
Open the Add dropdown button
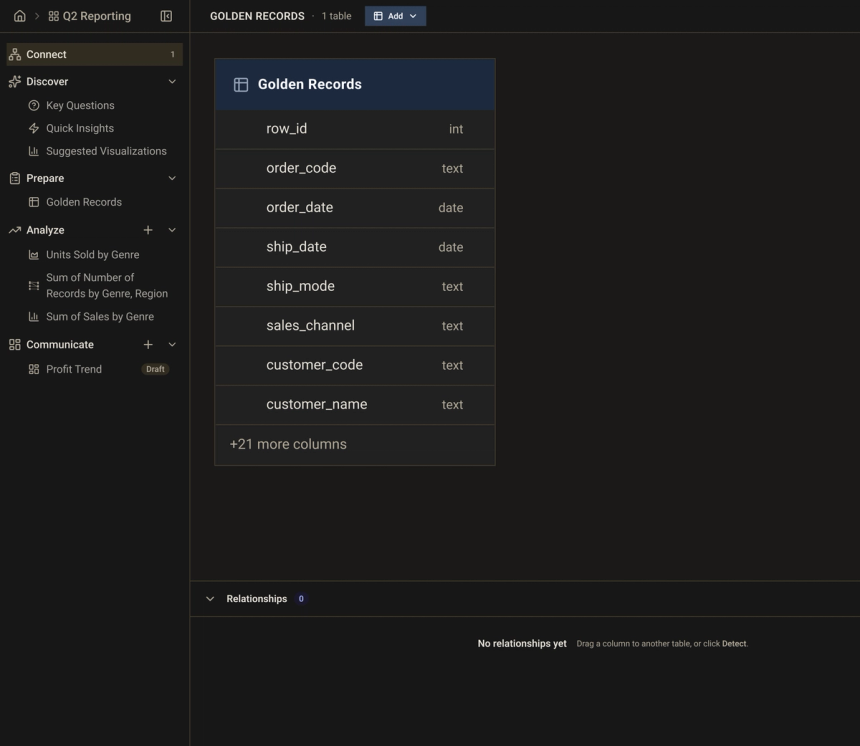pos(395,16)
